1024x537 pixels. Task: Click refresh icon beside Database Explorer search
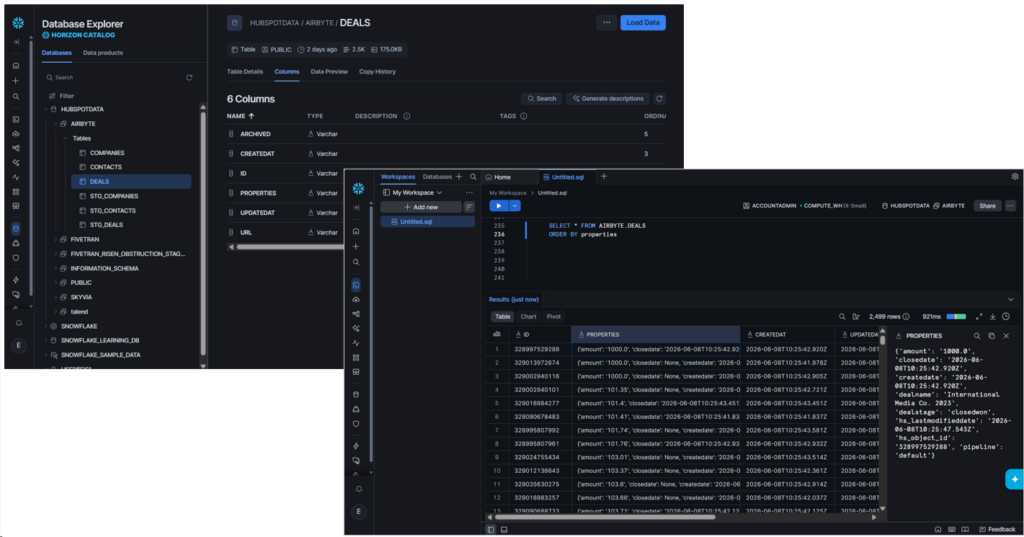[189, 77]
